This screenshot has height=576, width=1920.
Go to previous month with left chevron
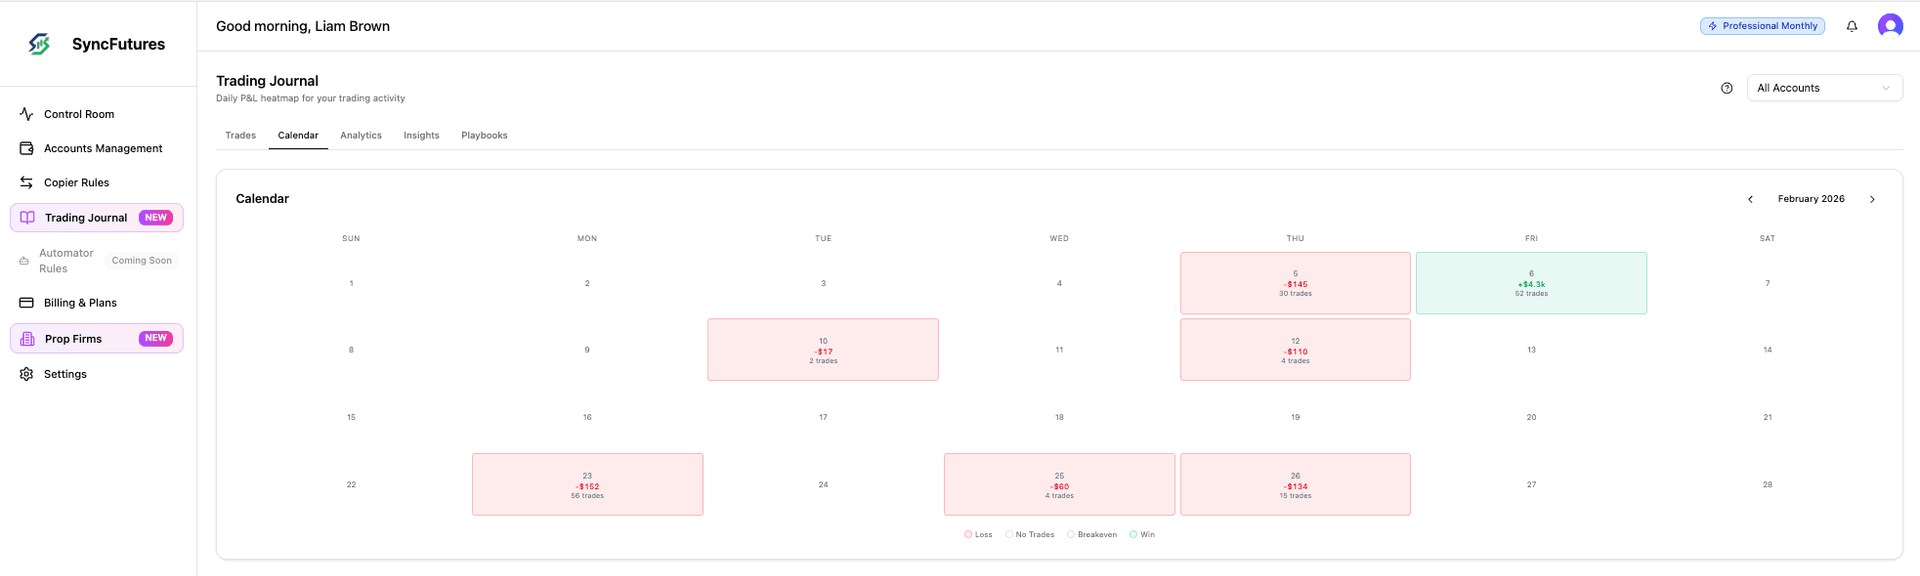pyautogui.click(x=1750, y=198)
